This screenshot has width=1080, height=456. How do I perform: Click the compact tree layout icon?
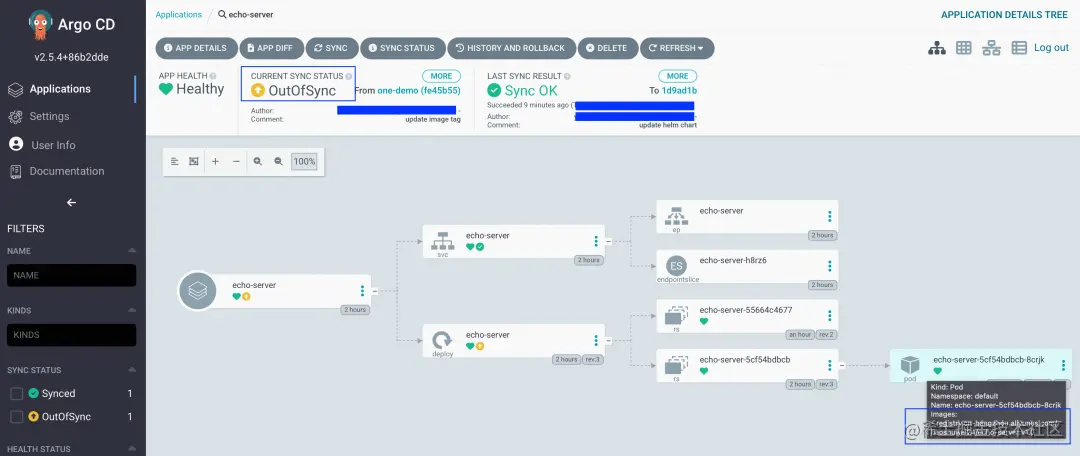174,161
